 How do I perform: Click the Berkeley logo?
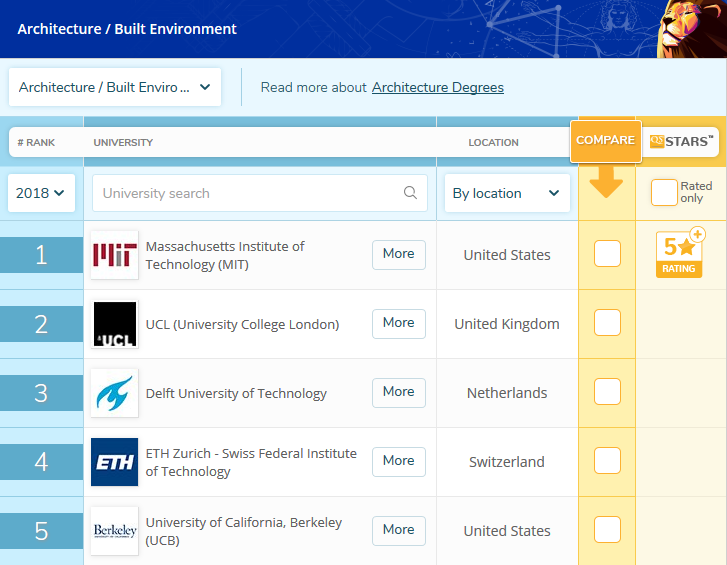(115, 531)
